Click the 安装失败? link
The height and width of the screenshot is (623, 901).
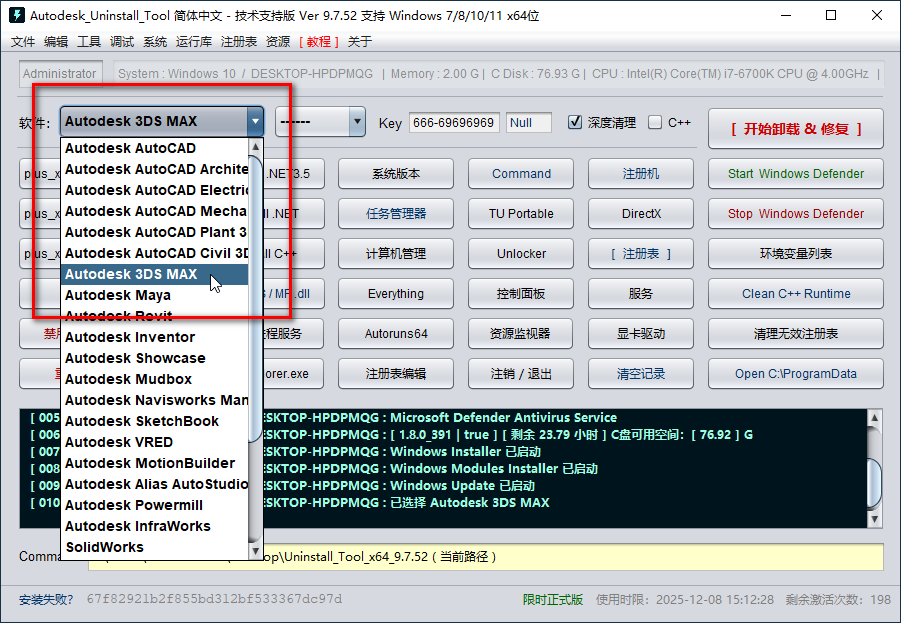[46, 599]
